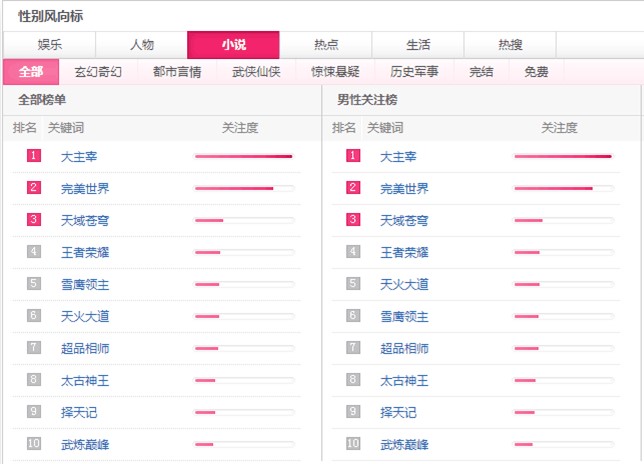
Task: Click 完美世界 attention bar in 男性关注榜
Action: point(564,188)
